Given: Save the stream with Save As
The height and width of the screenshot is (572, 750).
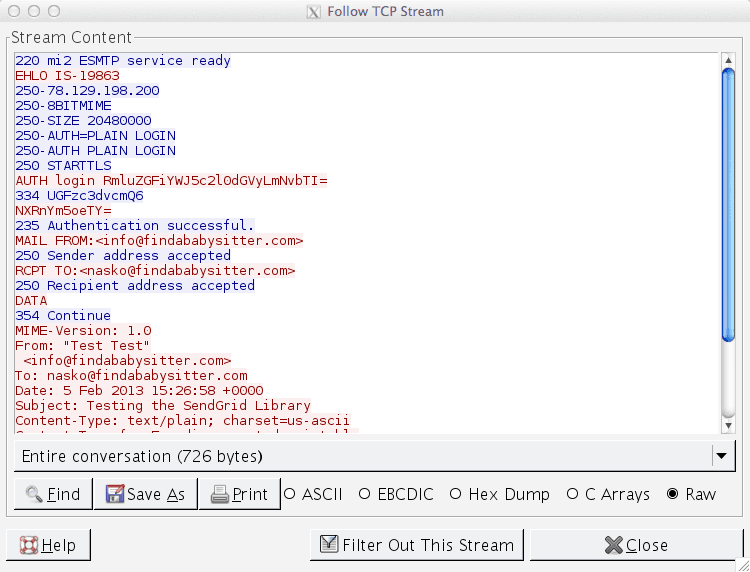Looking at the screenshot, I should click(145, 494).
